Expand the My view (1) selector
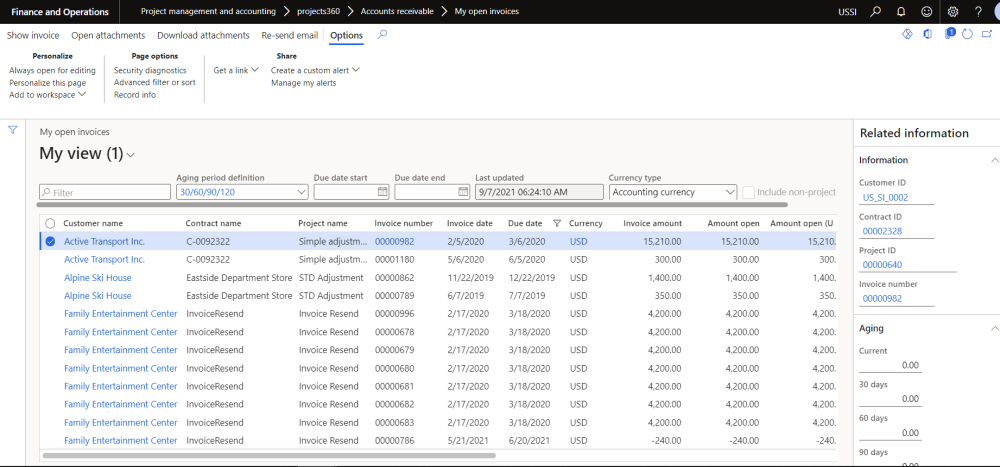Image resolution: width=1000 pixels, height=467 pixels. pyautogui.click(x=131, y=155)
